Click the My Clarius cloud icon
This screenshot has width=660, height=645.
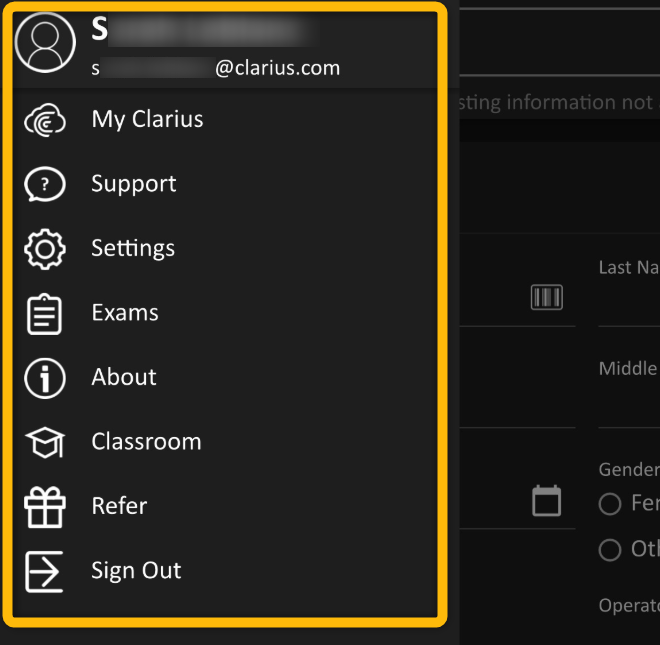pyautogui.click(x=45, y=120)
